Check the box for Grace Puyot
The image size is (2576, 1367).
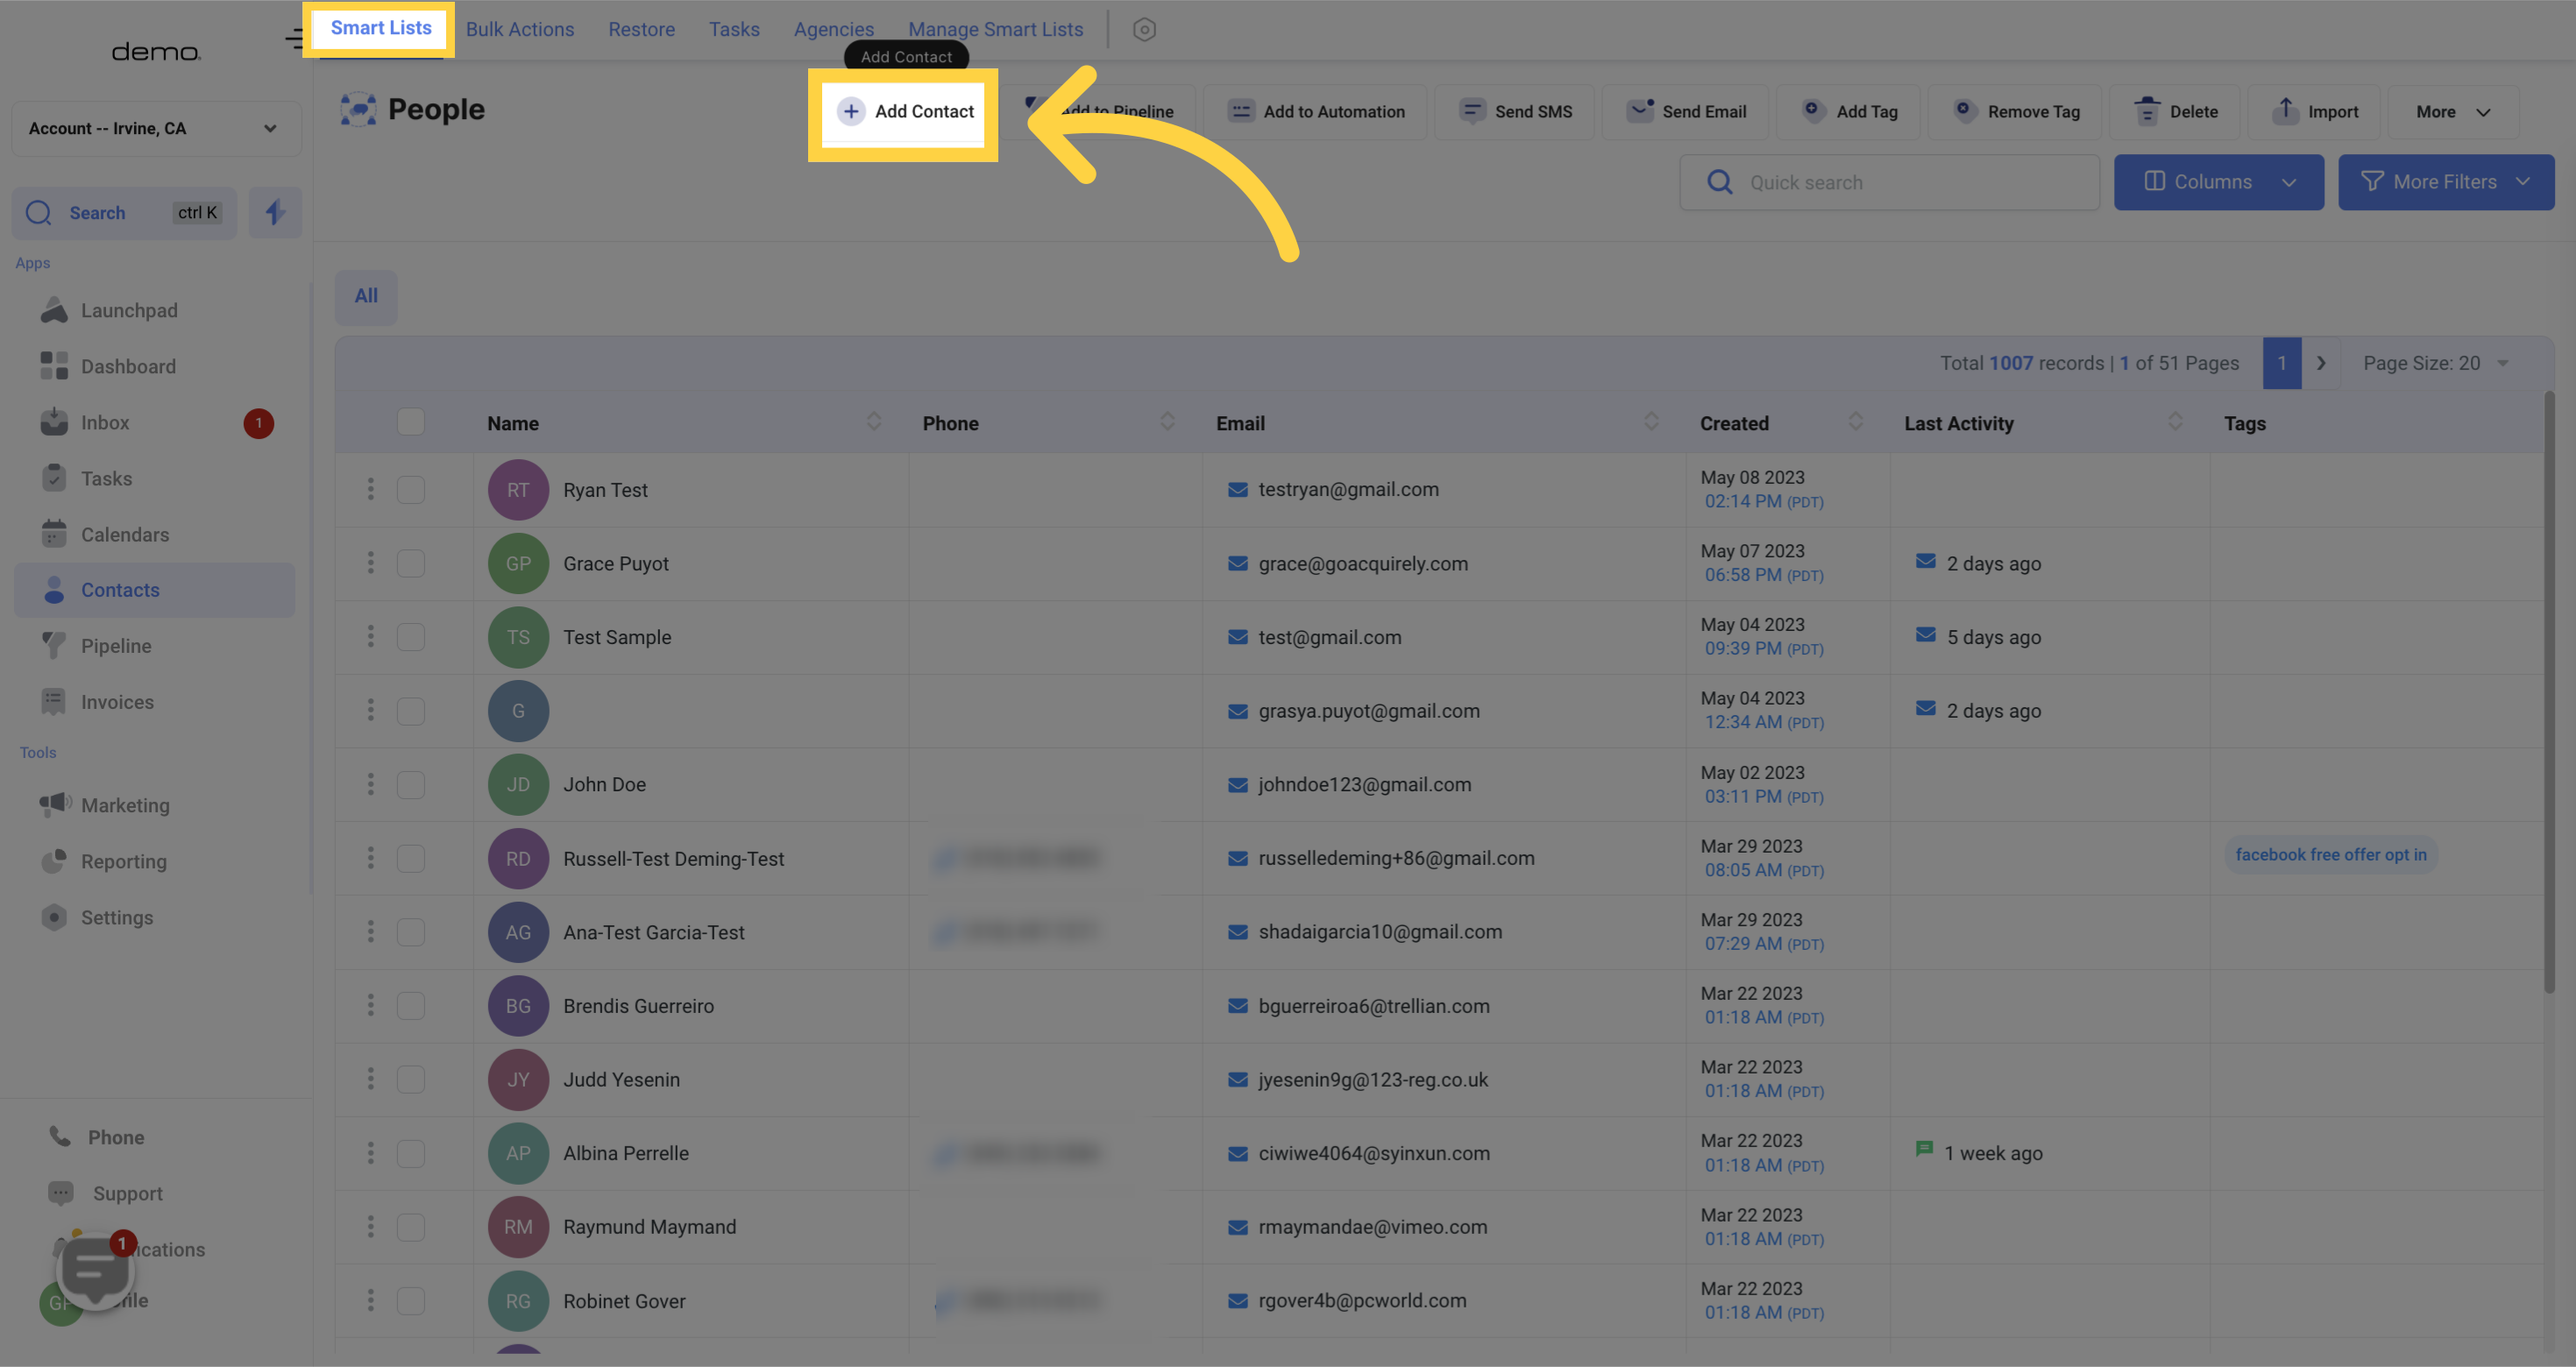411,563
